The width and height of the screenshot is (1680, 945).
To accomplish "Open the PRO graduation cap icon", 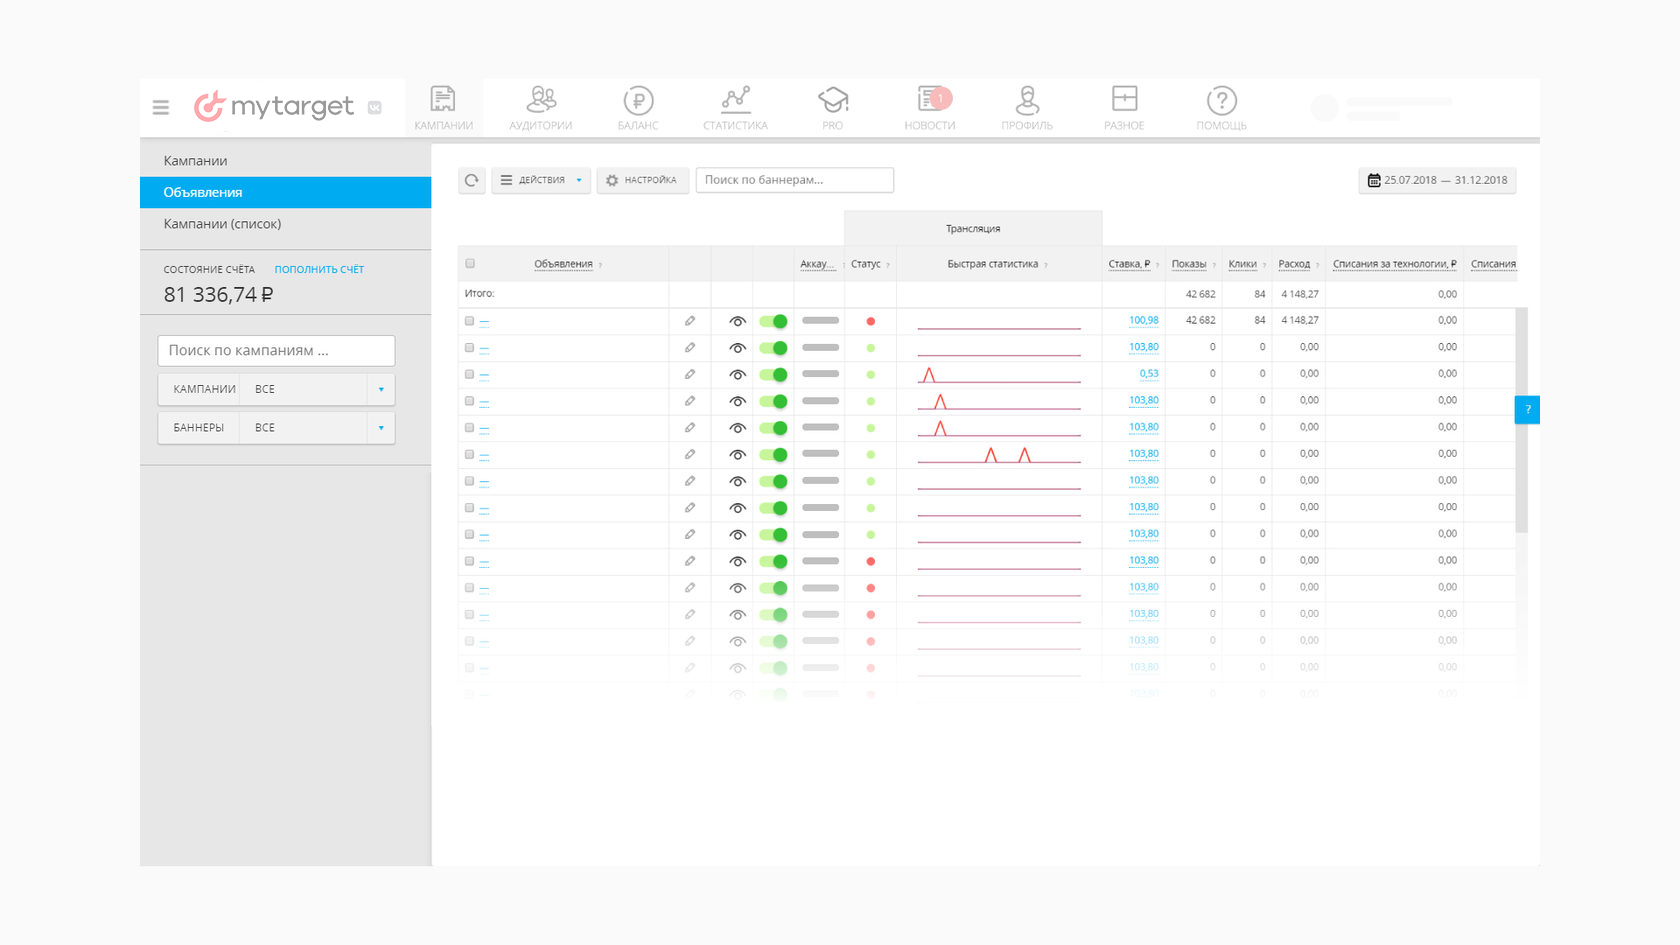I will point(833,107).
